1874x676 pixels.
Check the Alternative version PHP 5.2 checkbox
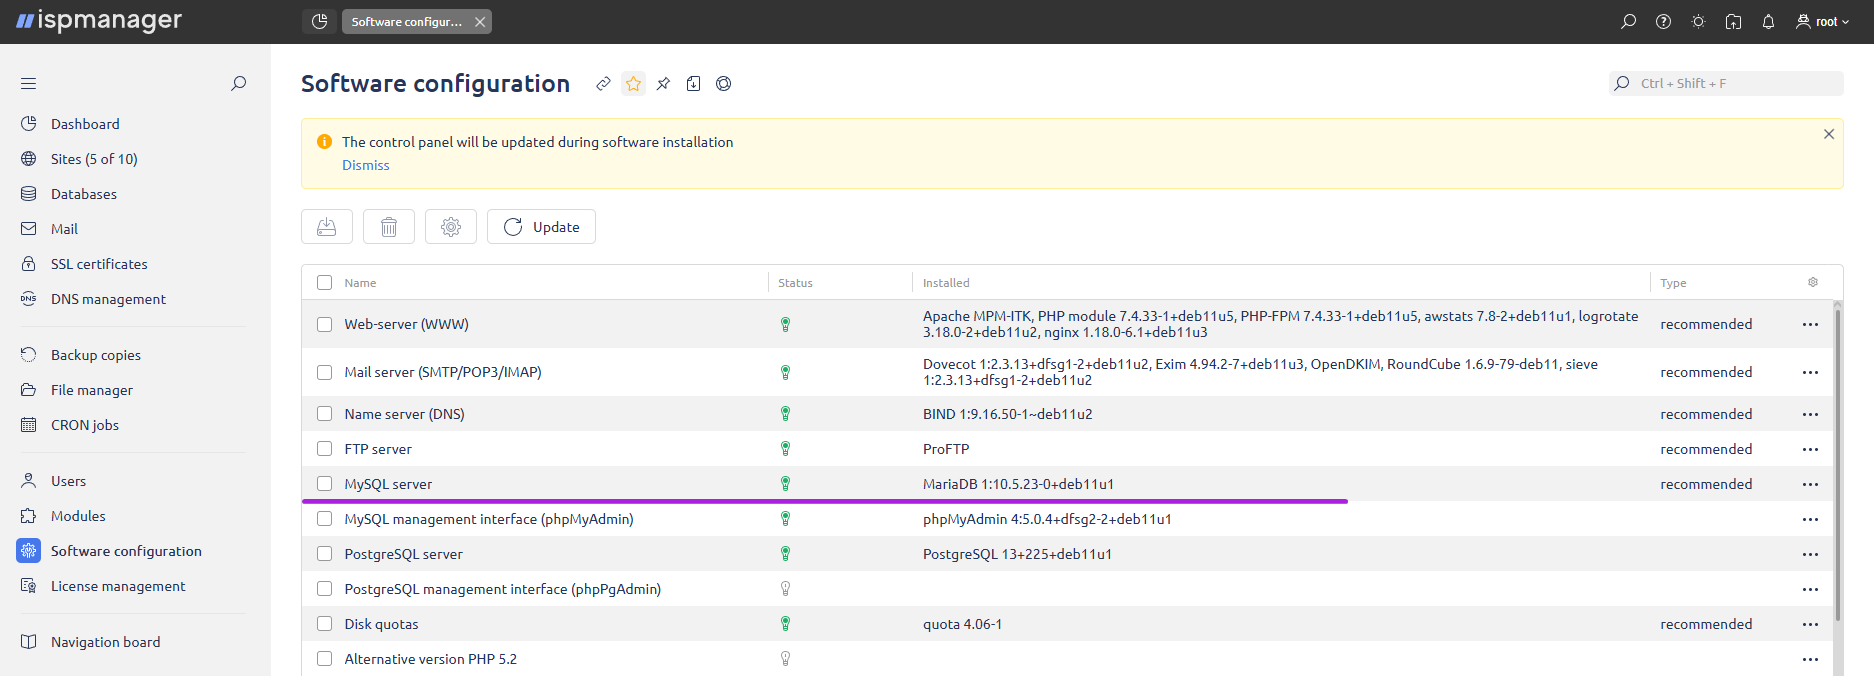pyautogui.click(x=324, y=659)
